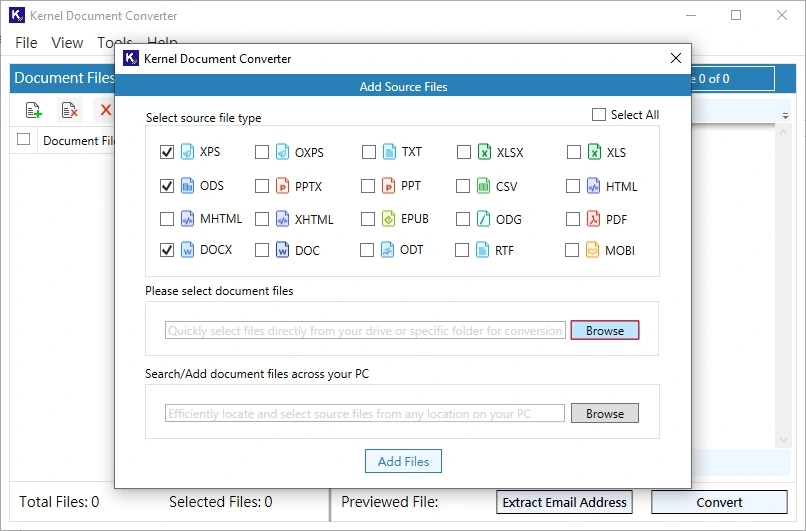The image size is (806, 531).
Task: Click the MHTML file type icon
Action: coord(188,219)
